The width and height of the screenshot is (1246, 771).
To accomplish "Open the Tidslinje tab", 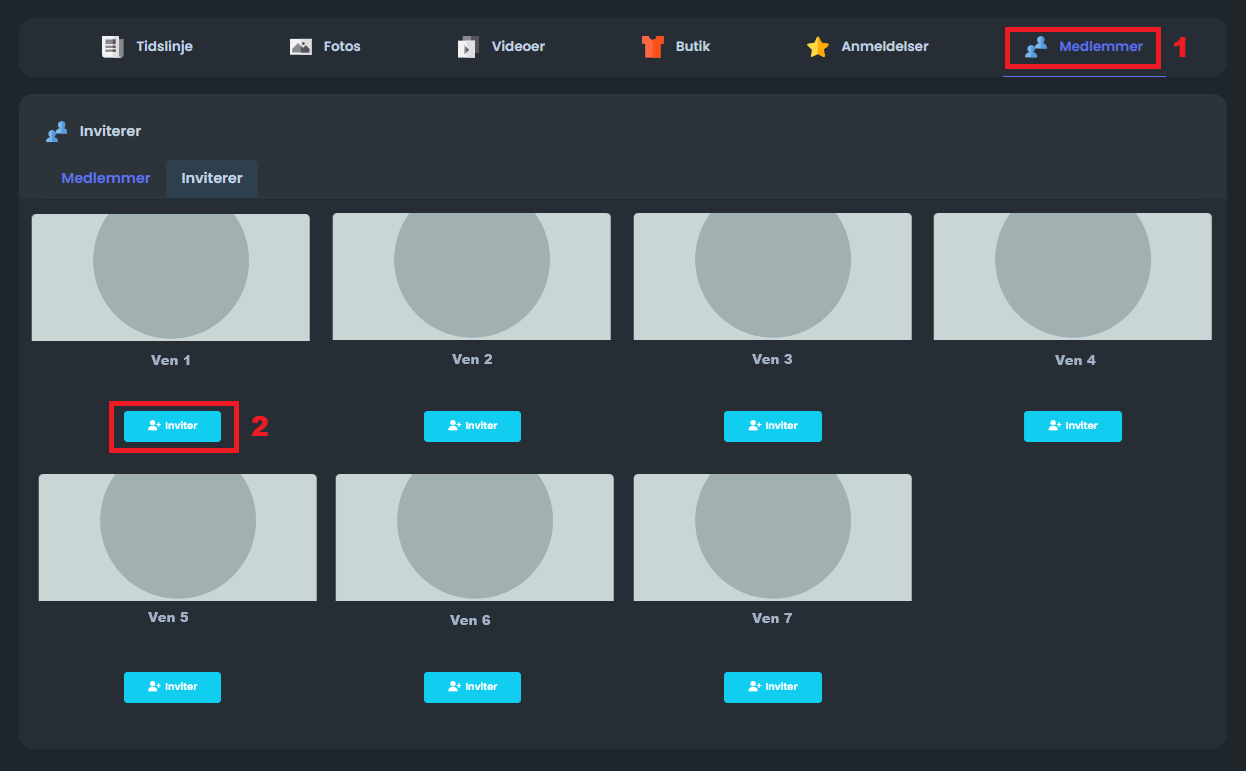I will click(x=147, y=47).
